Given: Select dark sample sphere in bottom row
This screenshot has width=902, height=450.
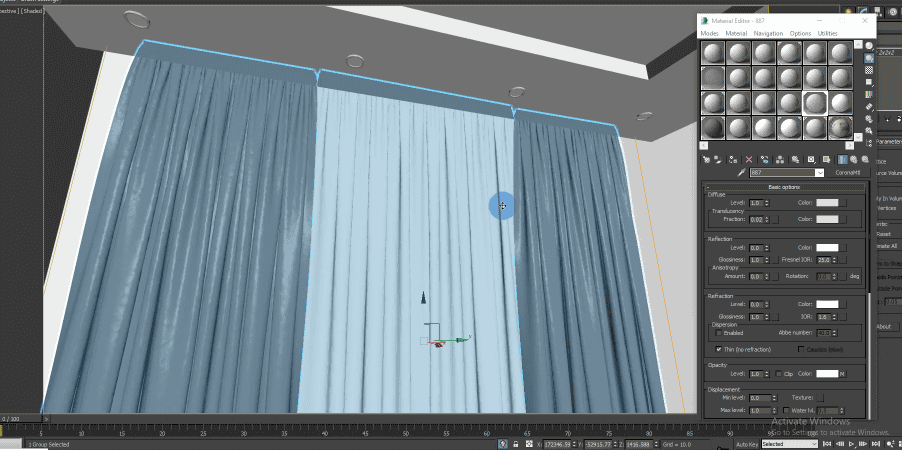Looking at the screenshot, I should click(x=712, y=128).
